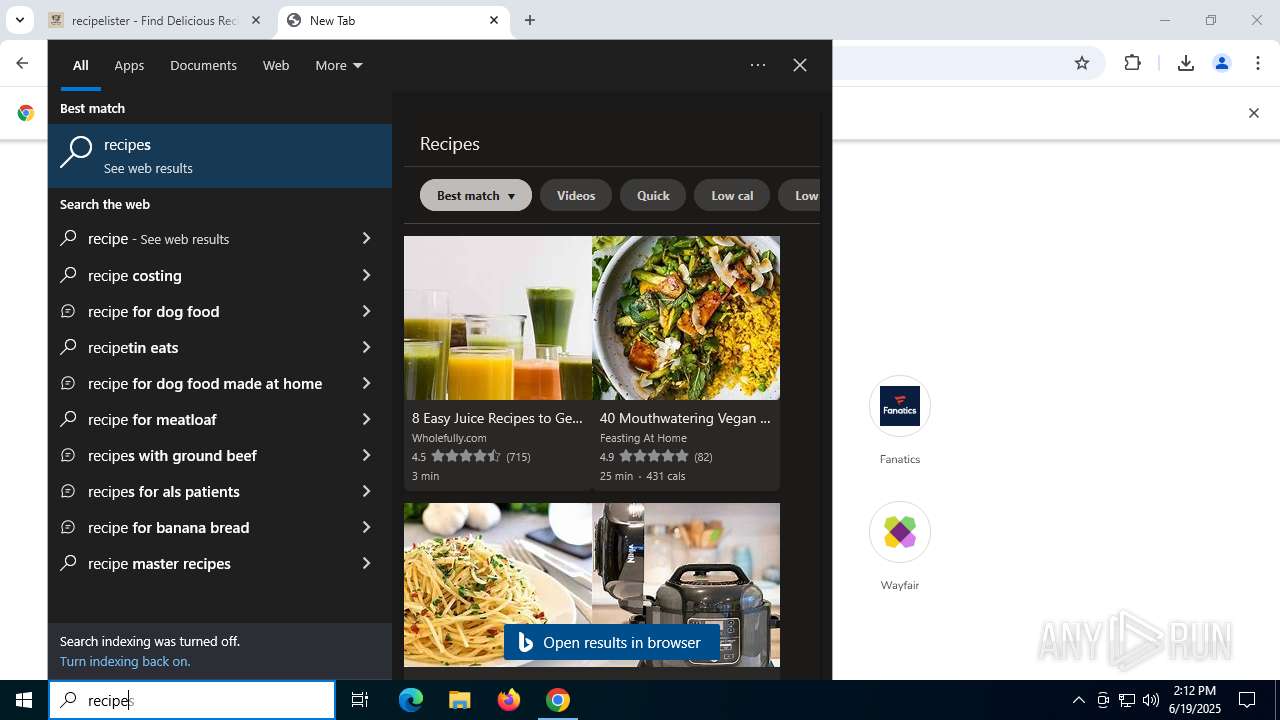Select the Web search filter tab
This screenshot has width=1280, height=720.
click(x=276, y=65)
